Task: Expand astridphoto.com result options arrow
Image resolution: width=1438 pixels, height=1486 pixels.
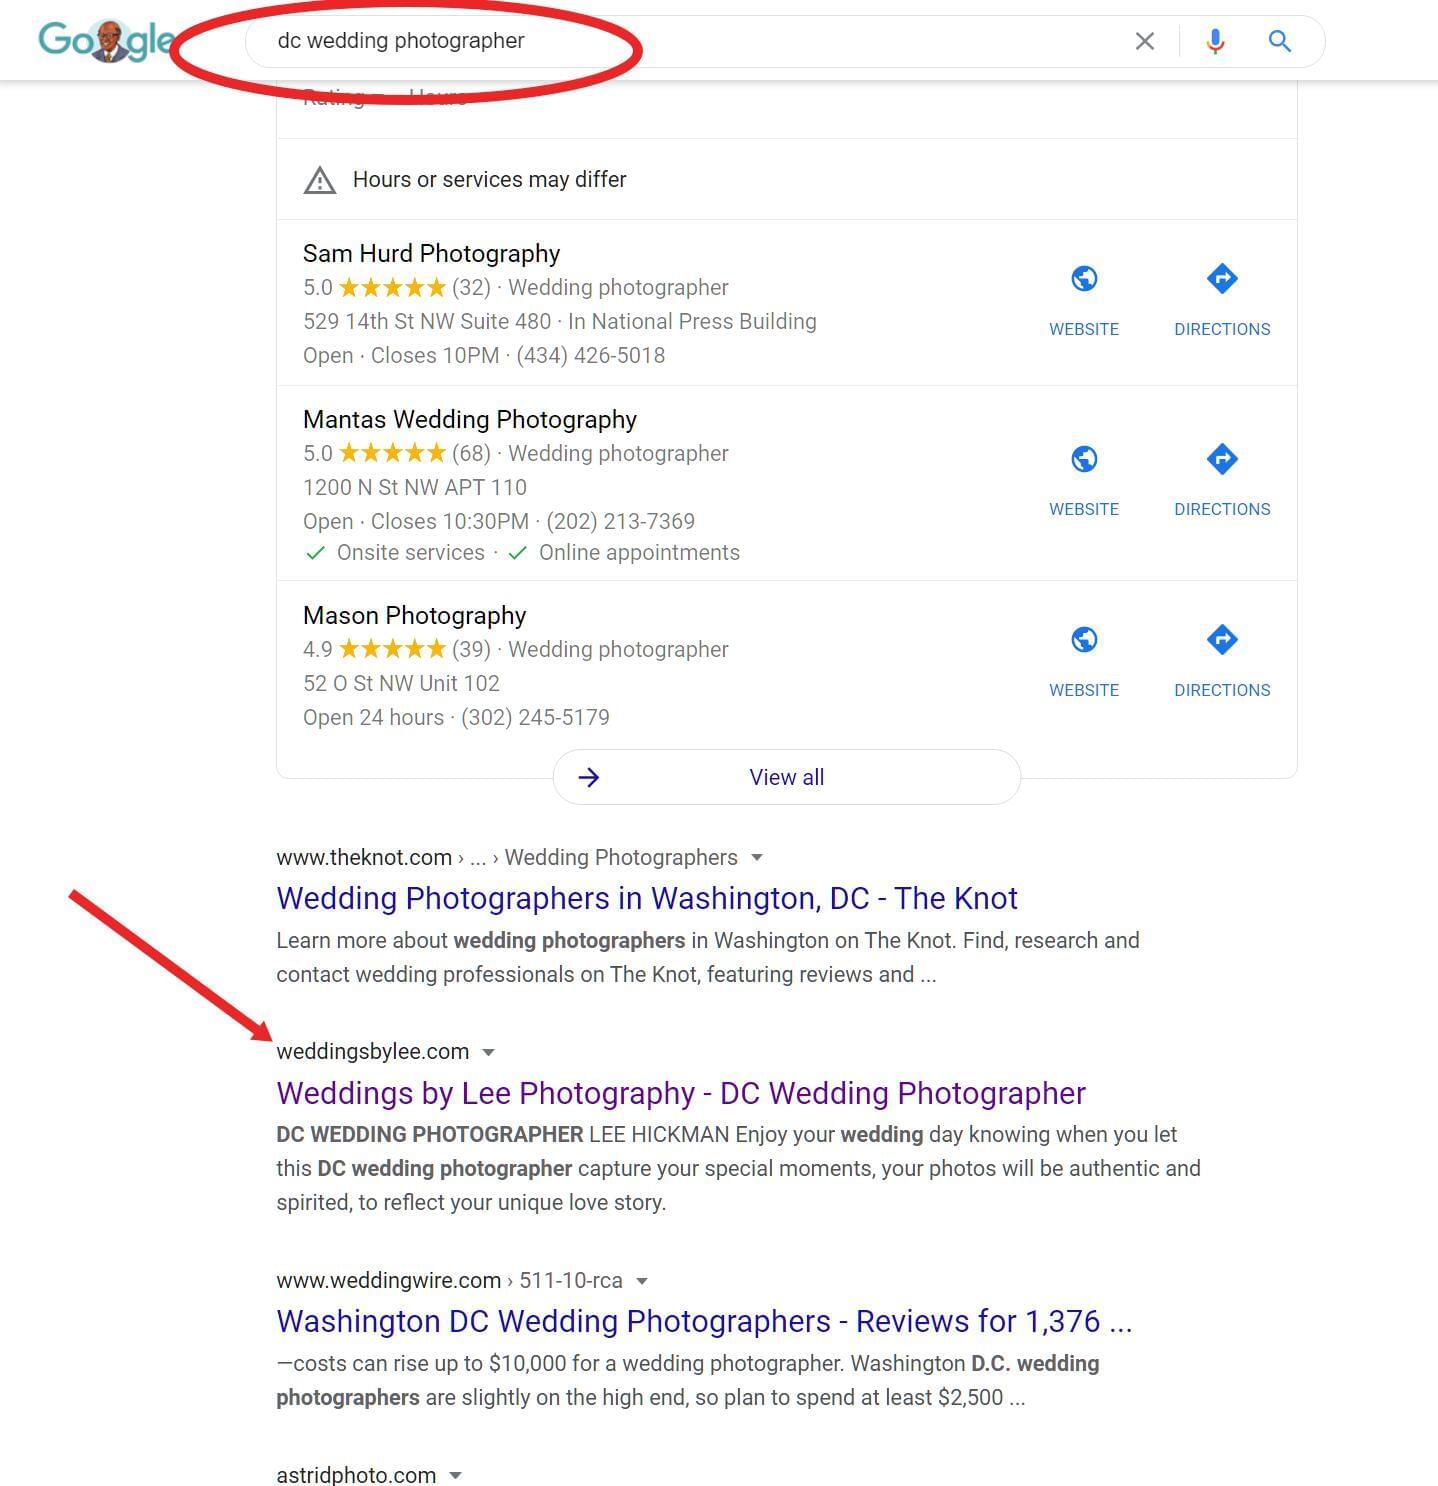Action: [455, 1475]
